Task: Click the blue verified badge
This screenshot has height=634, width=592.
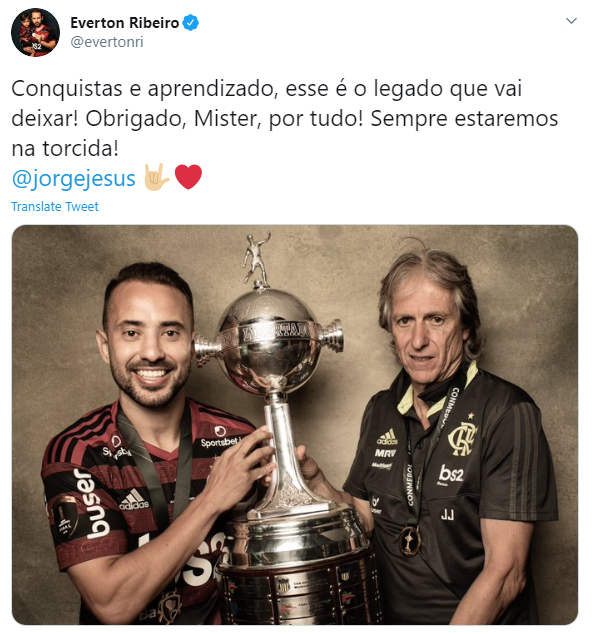Action: click(x=190, y=23)
